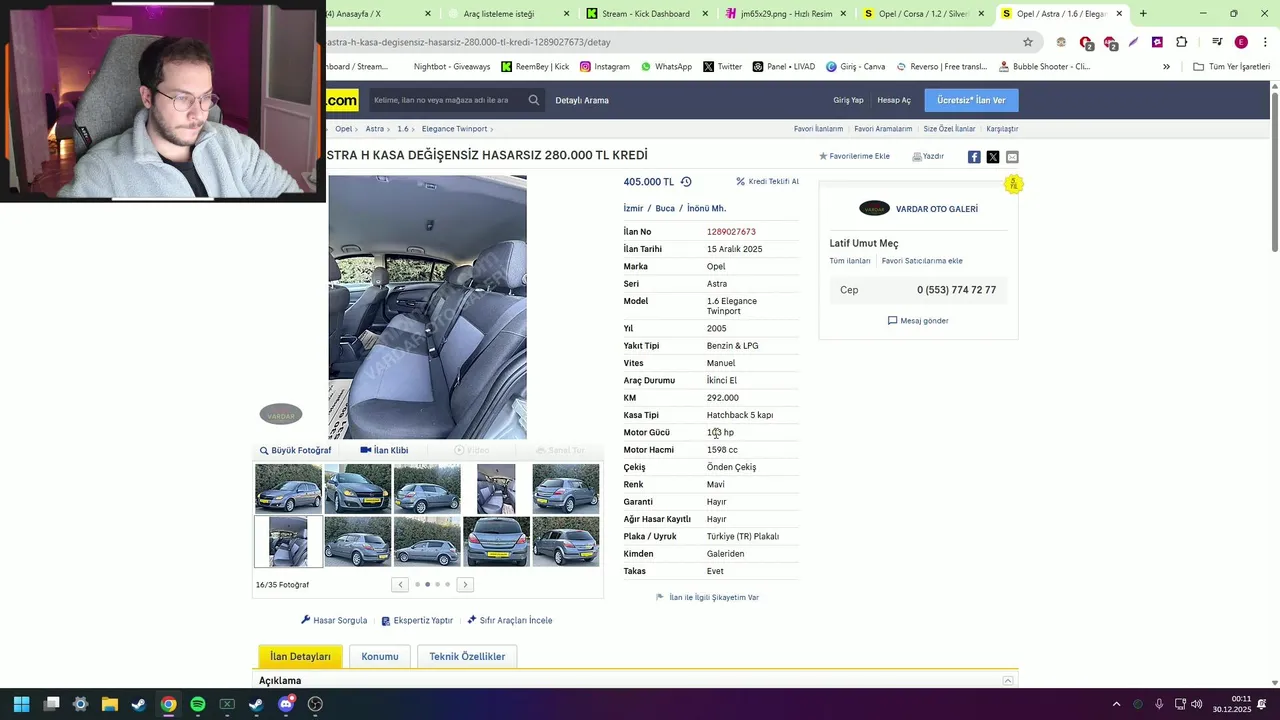
Task: View price history icon next to 405.000 TL
Action: point(686,182)
